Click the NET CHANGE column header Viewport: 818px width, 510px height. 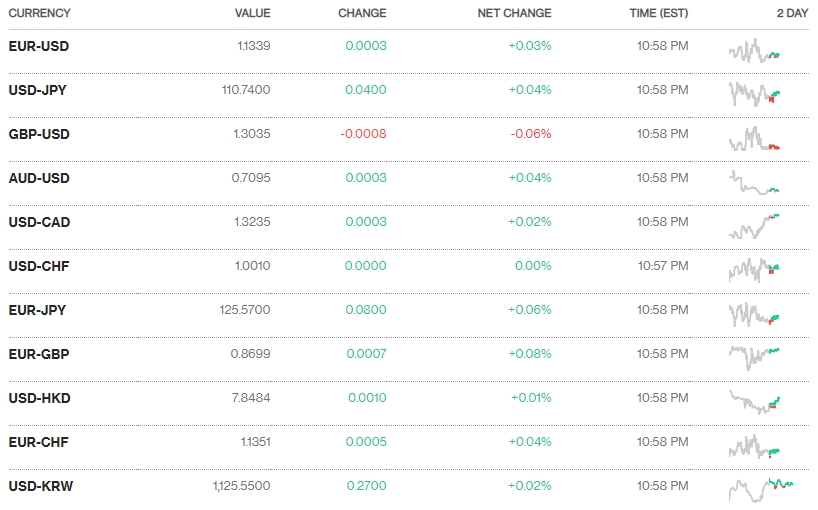(x=514, y=13)
